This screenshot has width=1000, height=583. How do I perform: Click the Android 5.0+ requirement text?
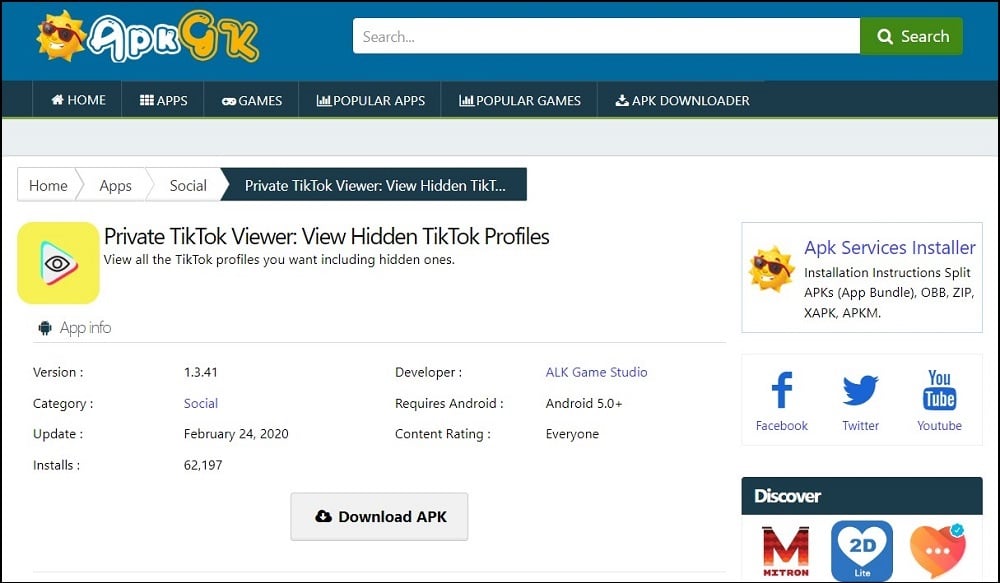click(584, 403)
